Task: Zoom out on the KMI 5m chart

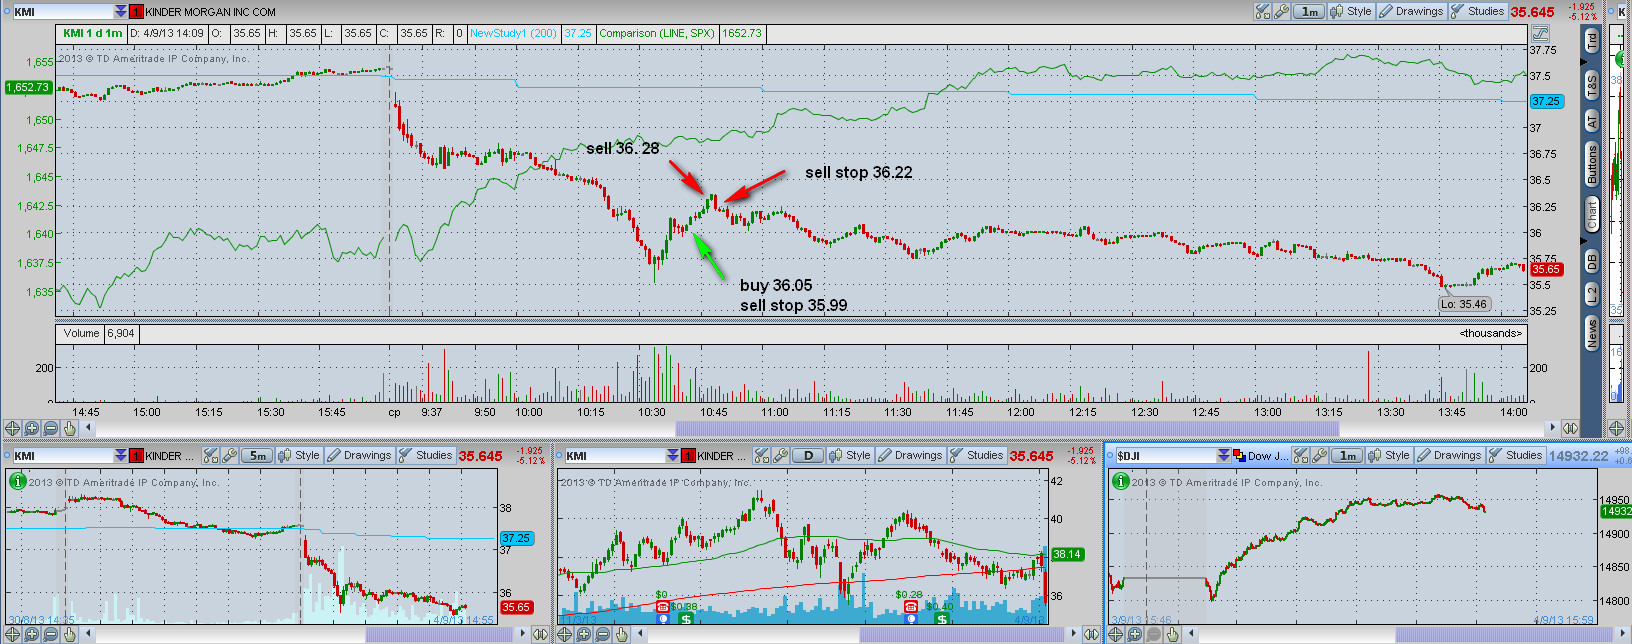Action: click(x=51, y=634)
